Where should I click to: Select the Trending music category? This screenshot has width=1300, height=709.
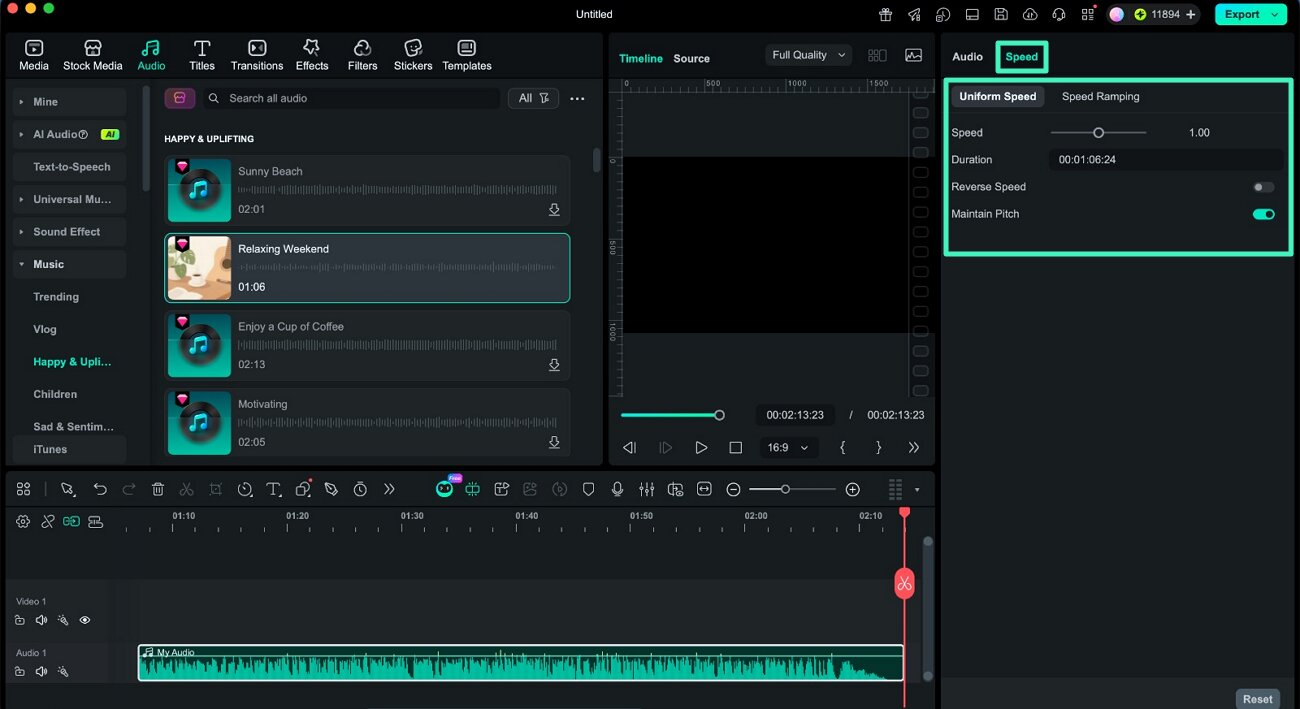pos(56,297)
